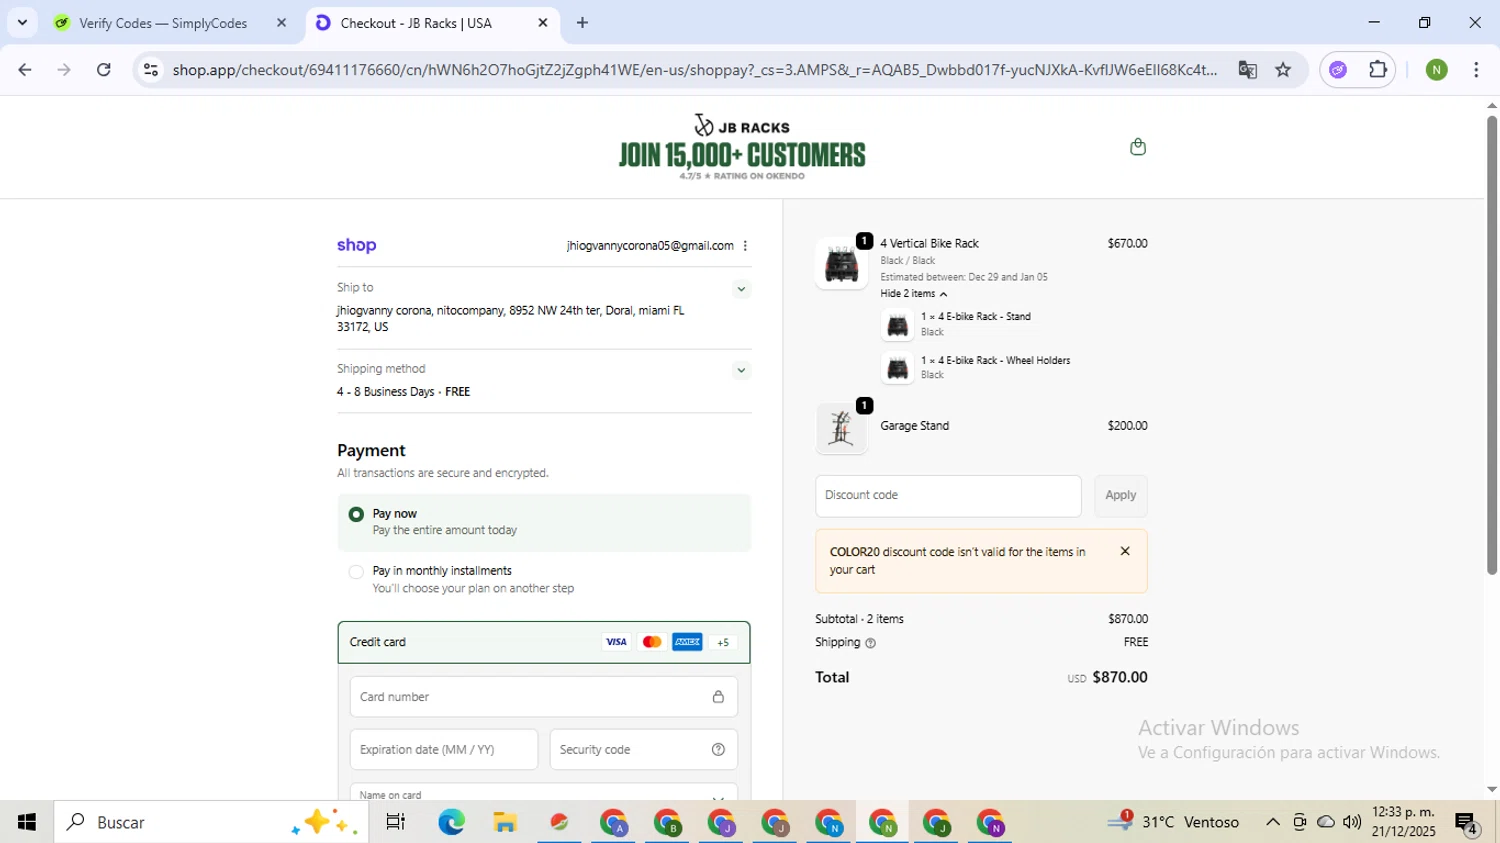Open Task View in taskbar

396,822
